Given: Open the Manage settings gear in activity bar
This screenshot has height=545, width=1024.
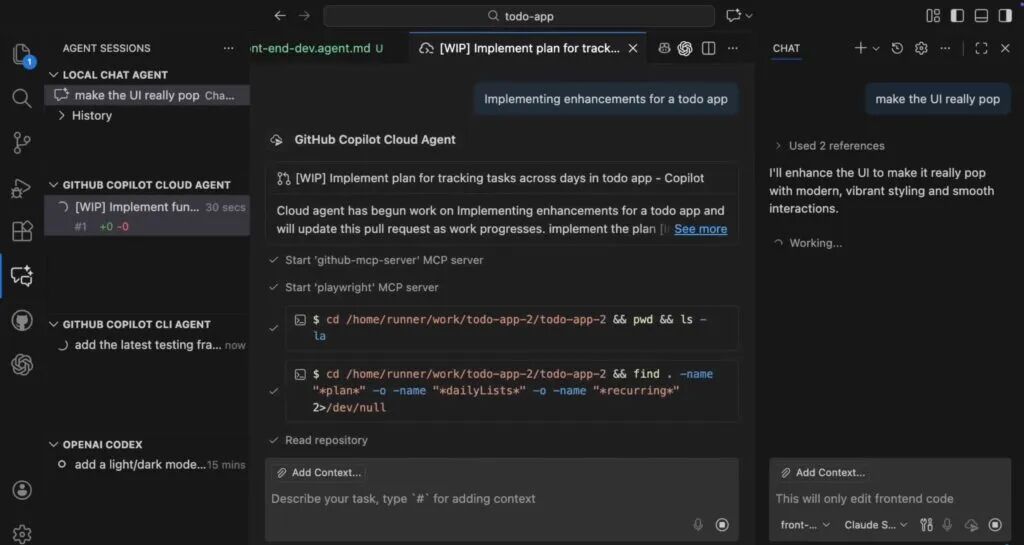Looking at the screenshot, I should click(22, 533).
